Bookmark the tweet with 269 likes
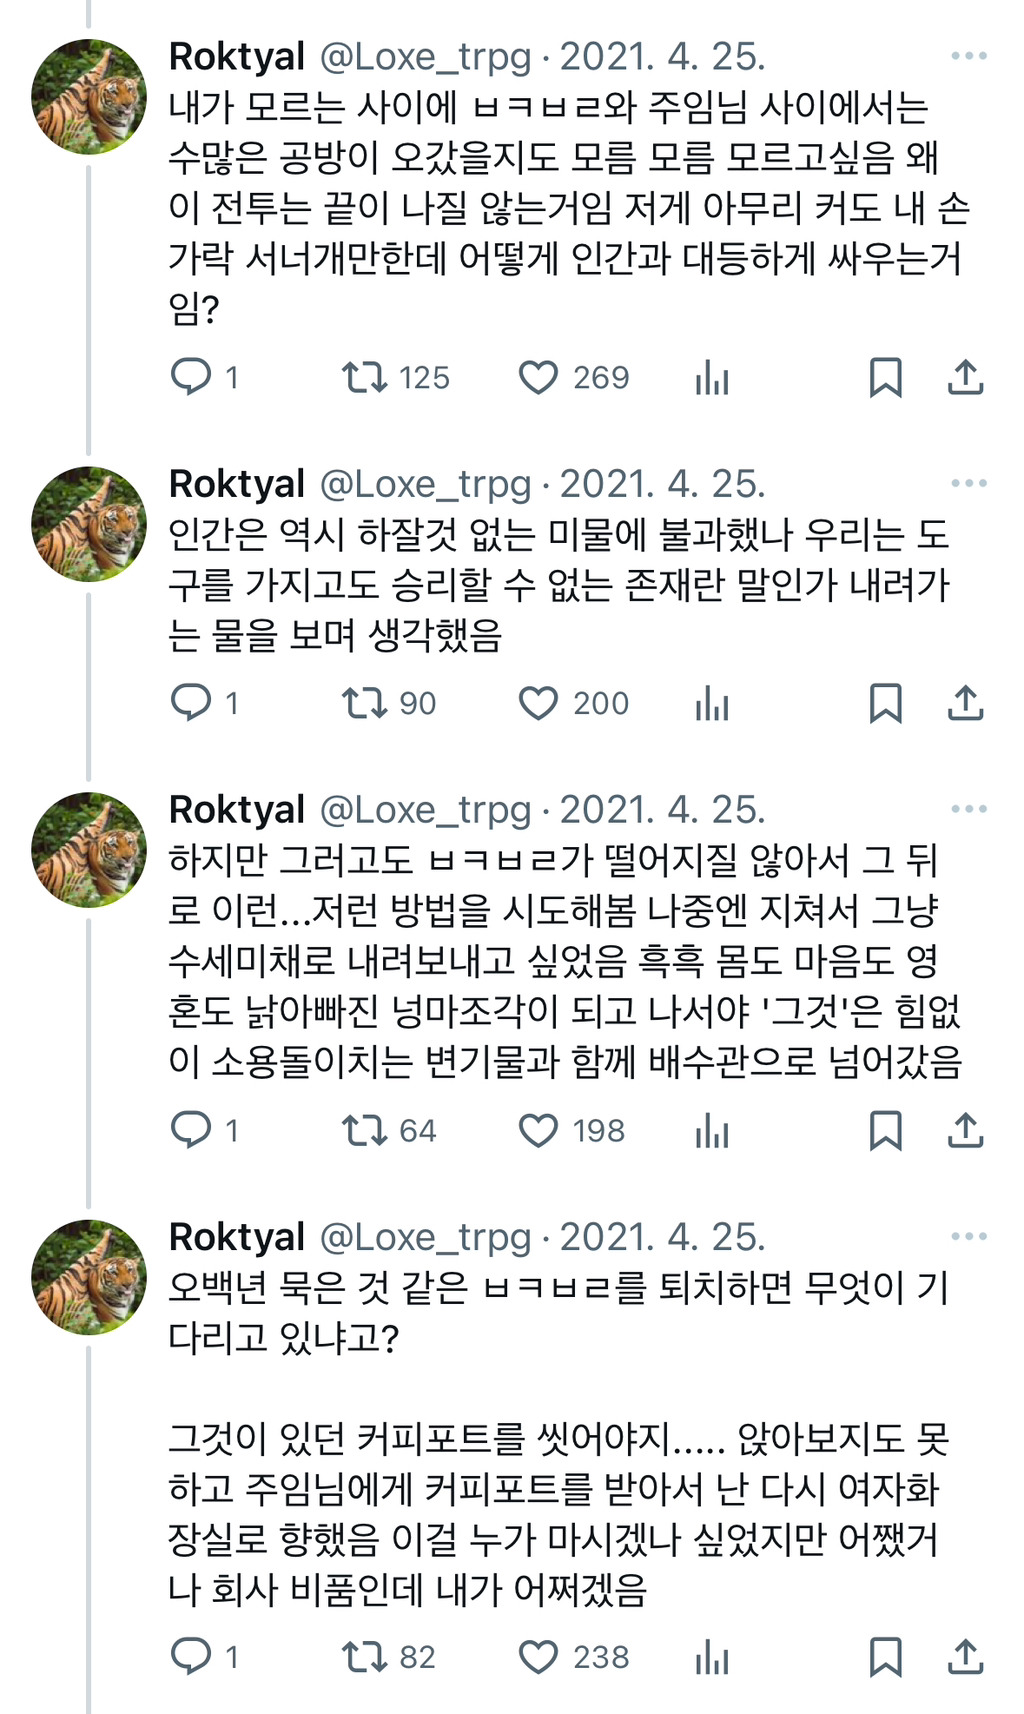This screenshot has height=1714, width=1024. [x=885, y=377]
